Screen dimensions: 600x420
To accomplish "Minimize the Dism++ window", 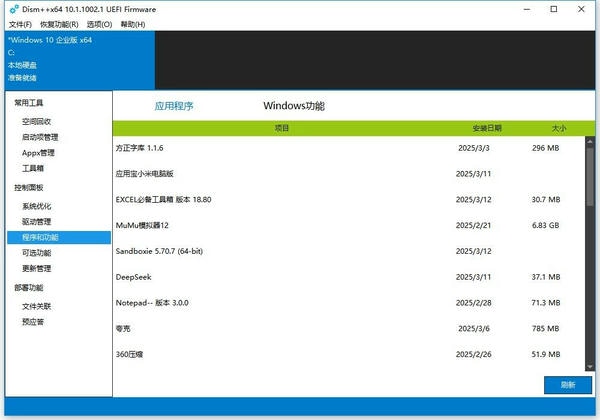I will [x=527, y=9].
